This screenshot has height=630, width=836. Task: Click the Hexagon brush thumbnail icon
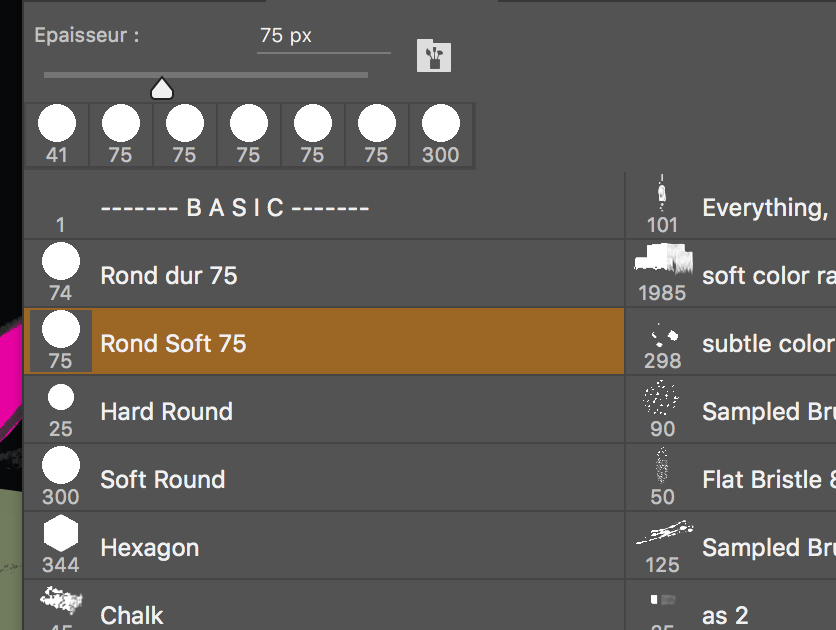(x=61, y=535)
